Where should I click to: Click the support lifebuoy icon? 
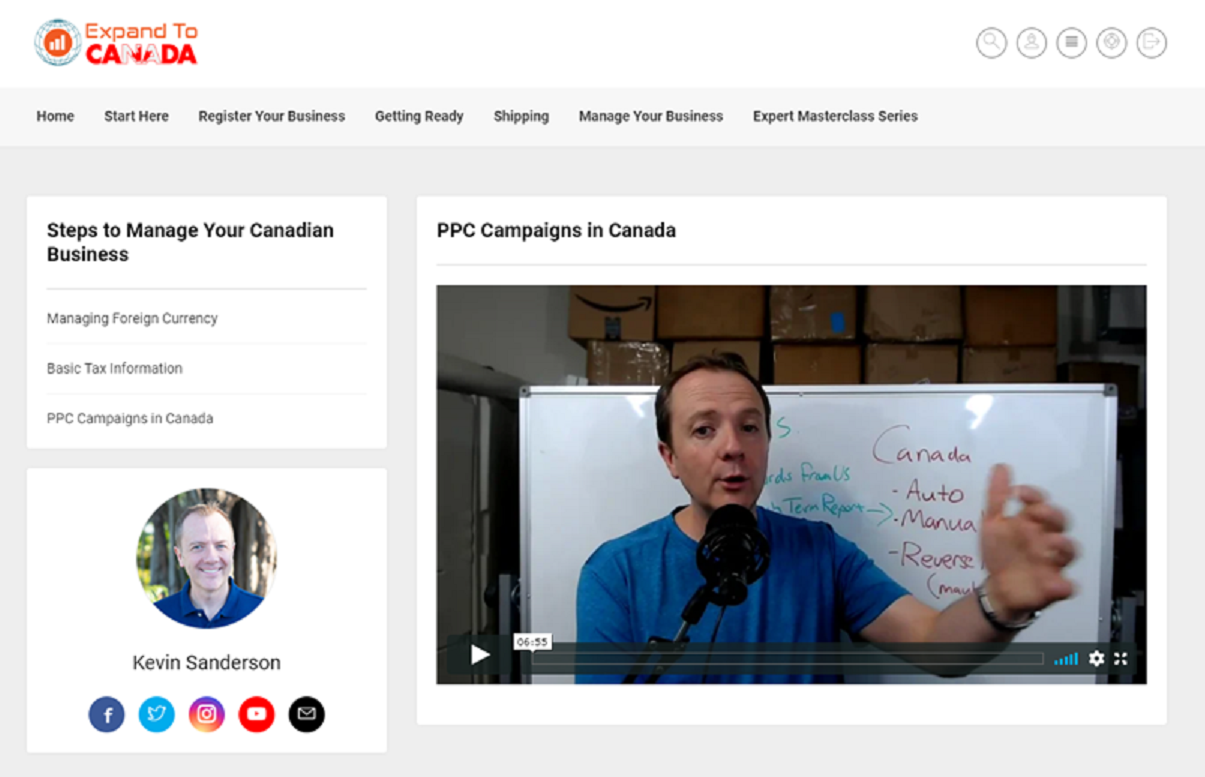point(1111,42)
